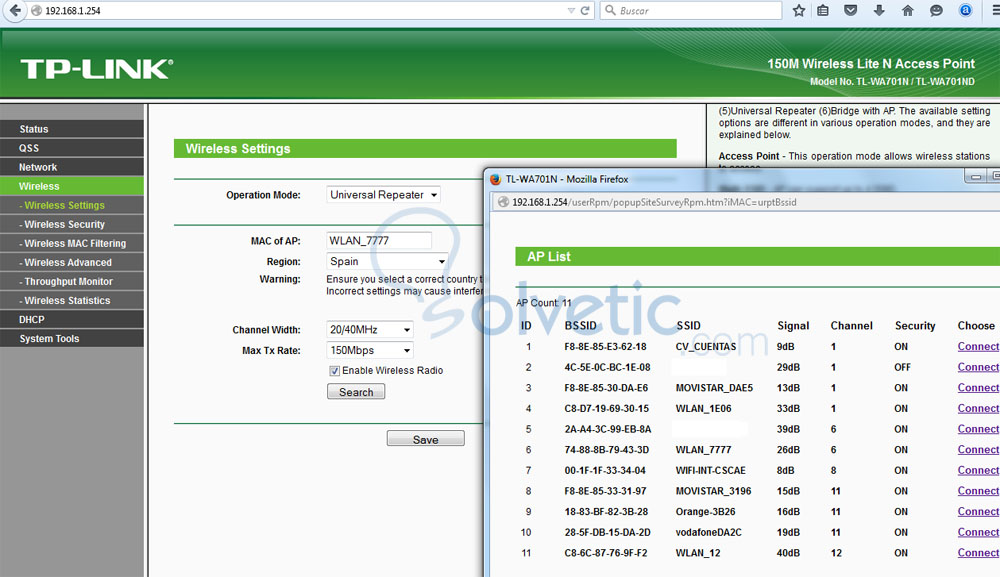Go to the browser home icon
Screen dimensions: 1000x577
click(x=908, y=10)
